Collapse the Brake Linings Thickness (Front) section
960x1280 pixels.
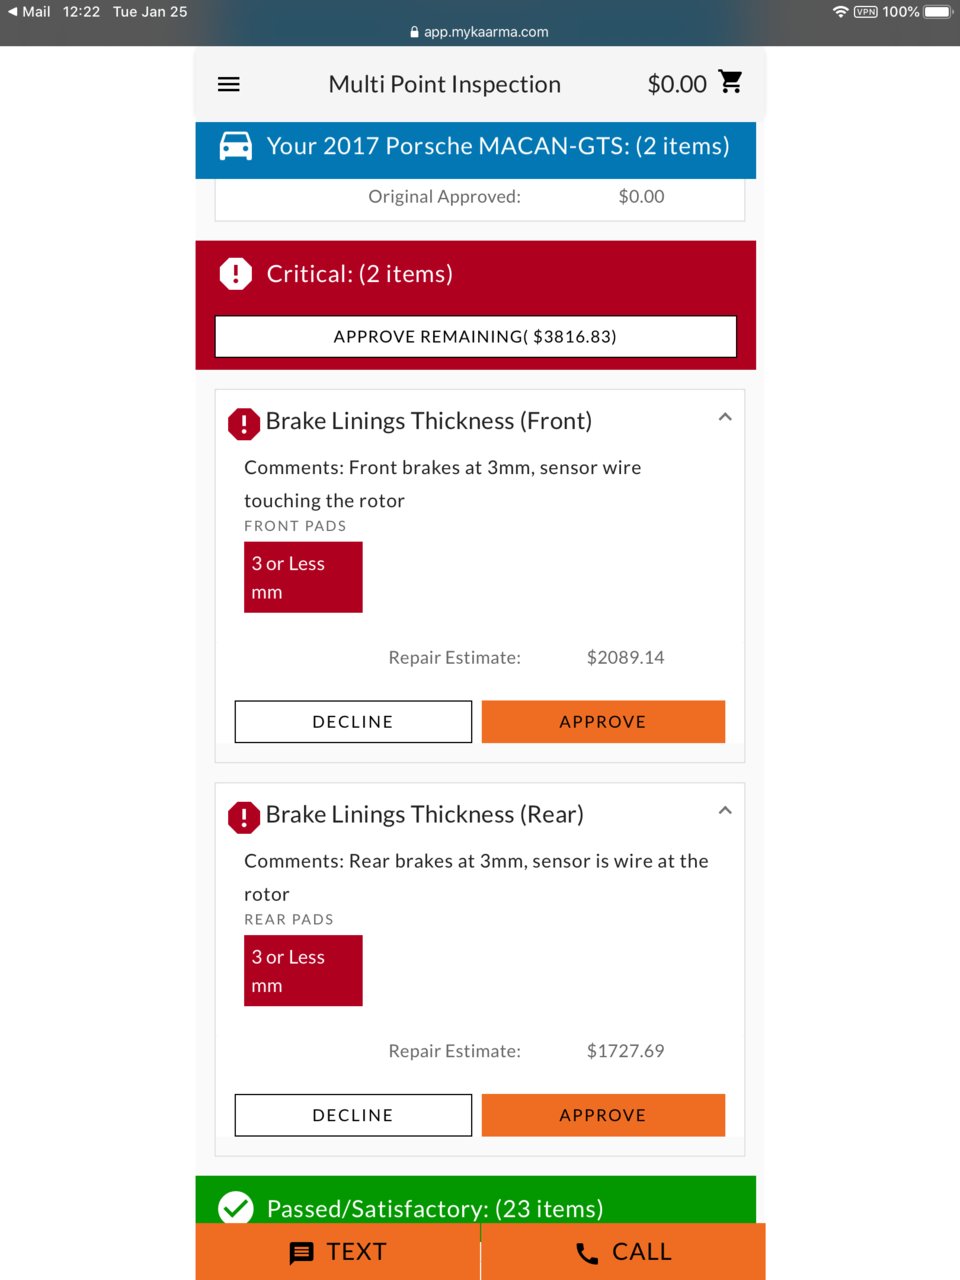pos(725,417)
